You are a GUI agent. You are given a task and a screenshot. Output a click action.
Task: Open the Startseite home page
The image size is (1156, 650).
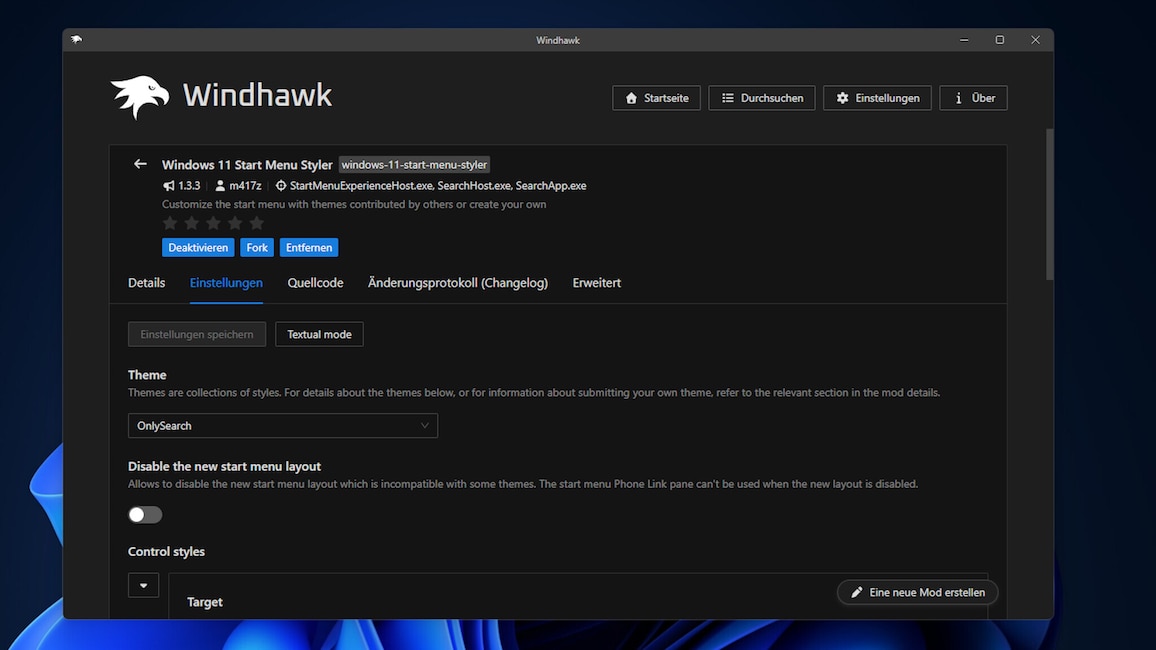[x=656, y=98]
